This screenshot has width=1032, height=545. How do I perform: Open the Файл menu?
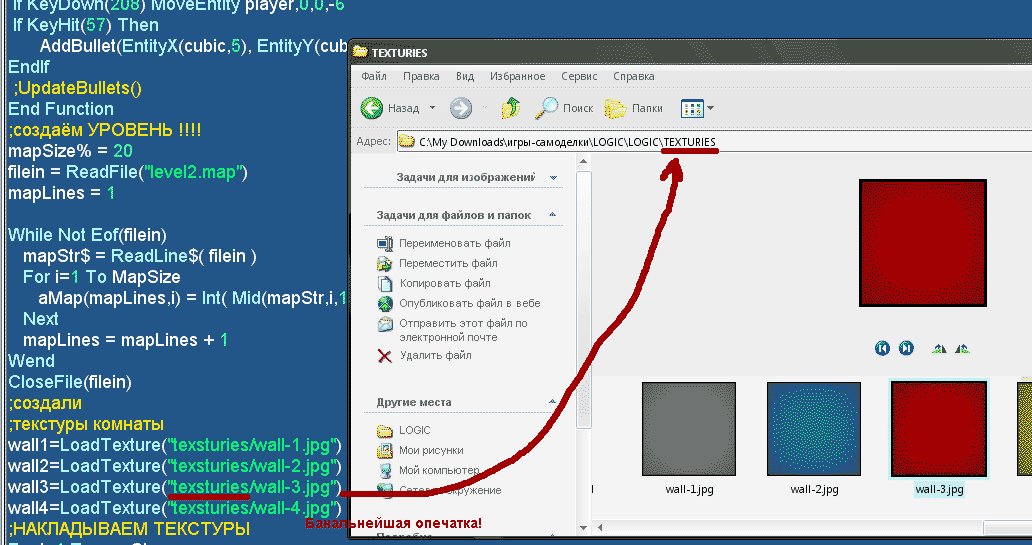(374, 77)
